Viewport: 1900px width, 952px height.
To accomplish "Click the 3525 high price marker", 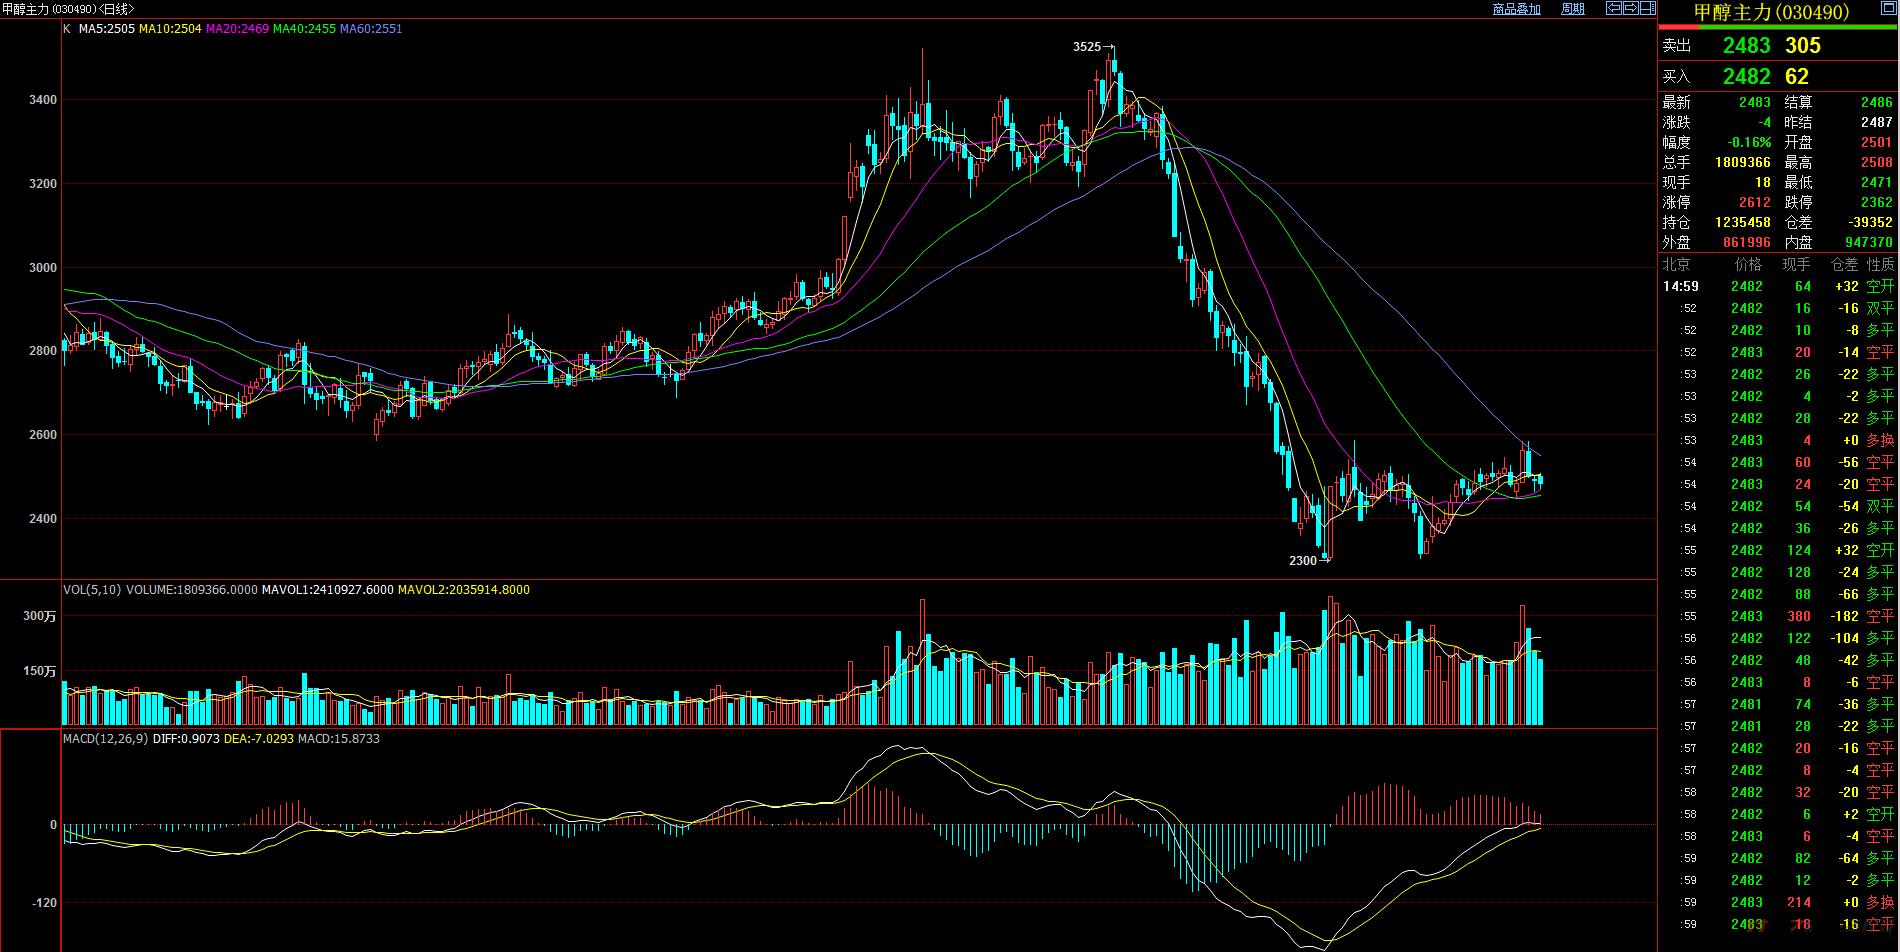I will click(1086, 47).
